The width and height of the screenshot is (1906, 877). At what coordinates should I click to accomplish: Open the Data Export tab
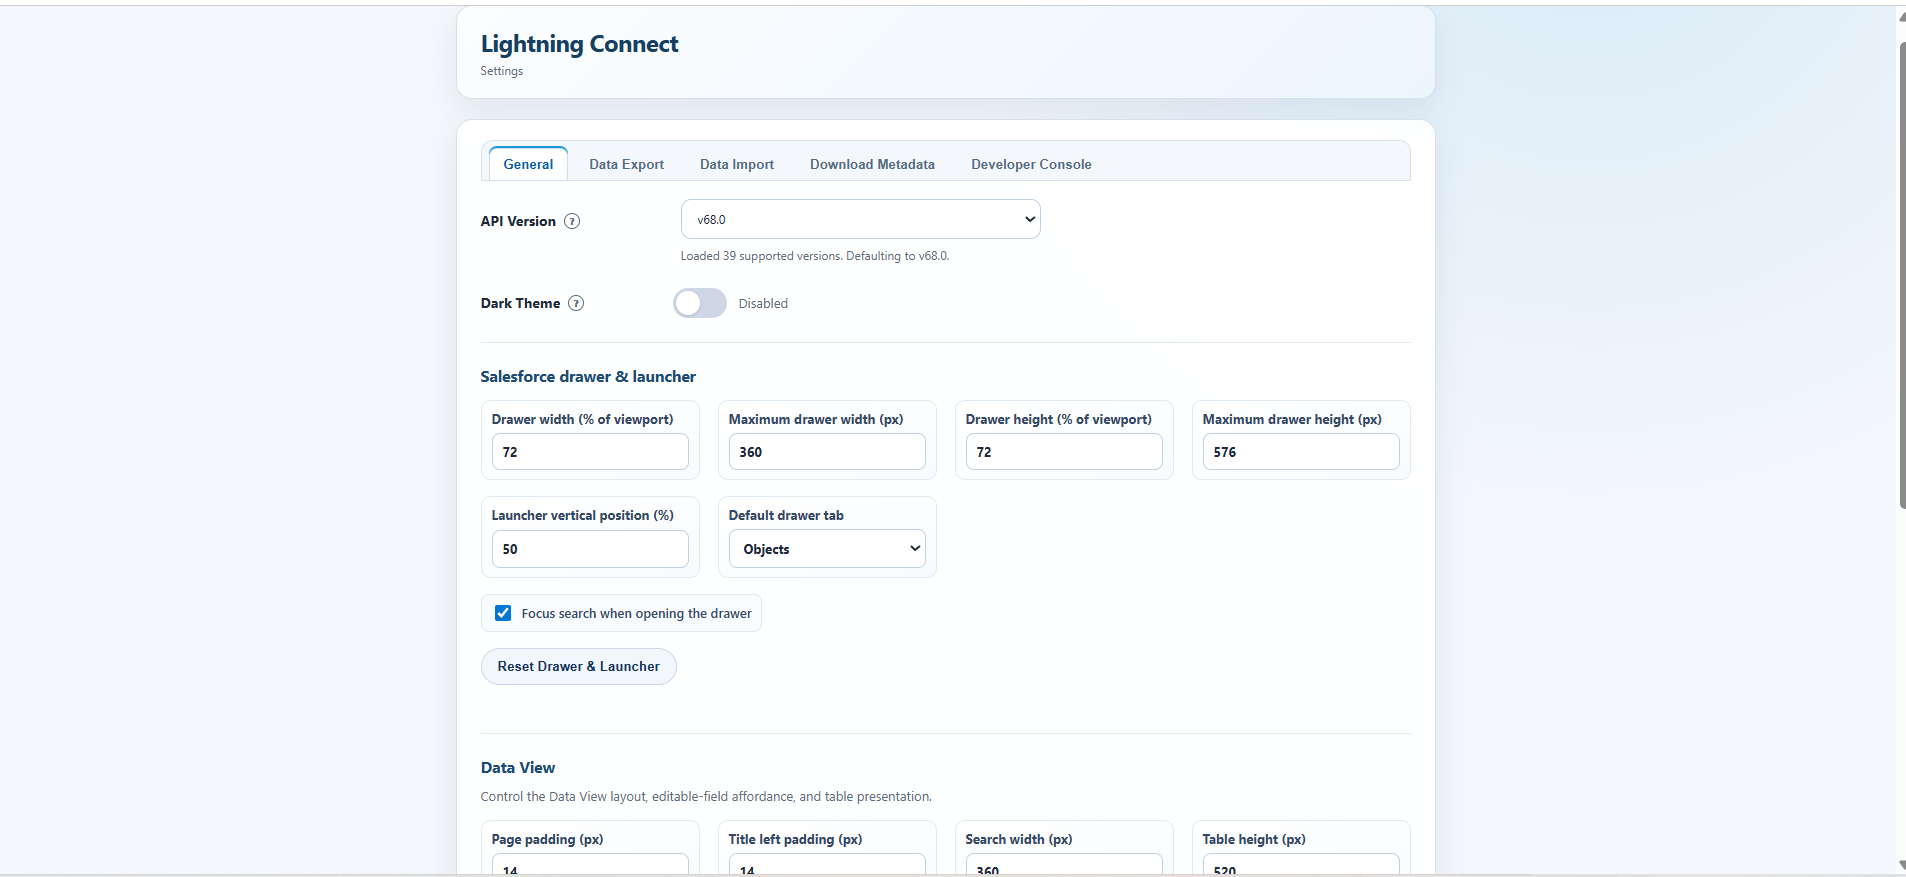[626, 164]
